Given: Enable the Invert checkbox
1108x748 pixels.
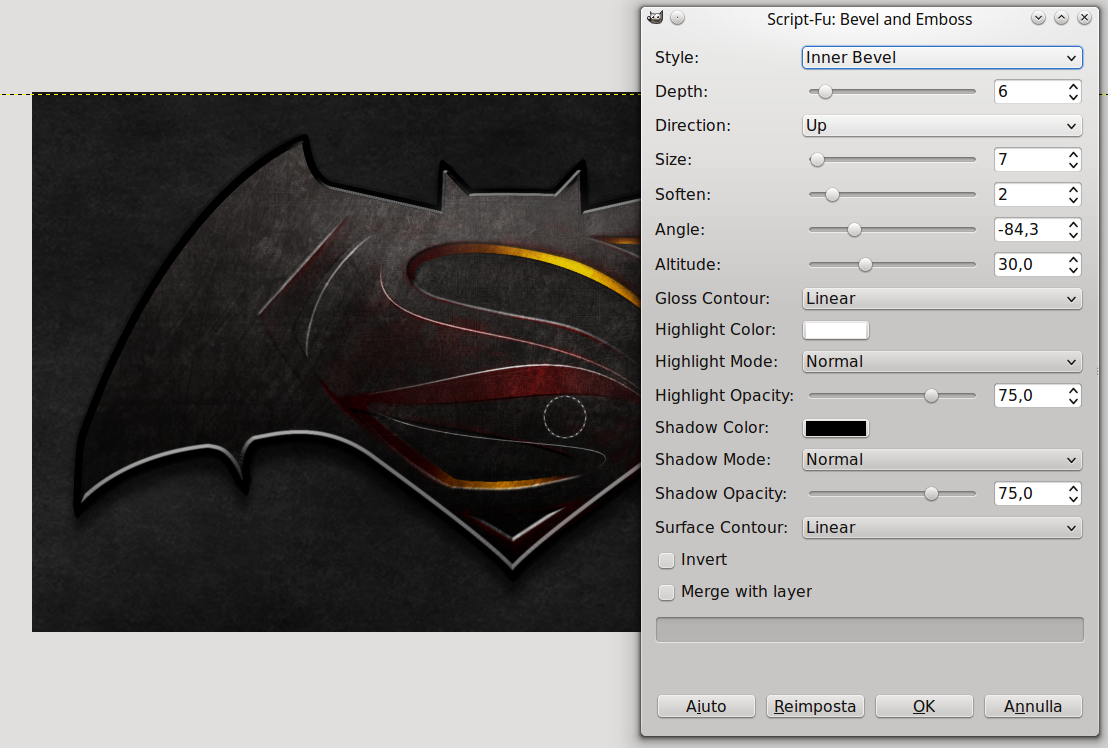Looking at the screenshot, I should [x=666, y=560].
